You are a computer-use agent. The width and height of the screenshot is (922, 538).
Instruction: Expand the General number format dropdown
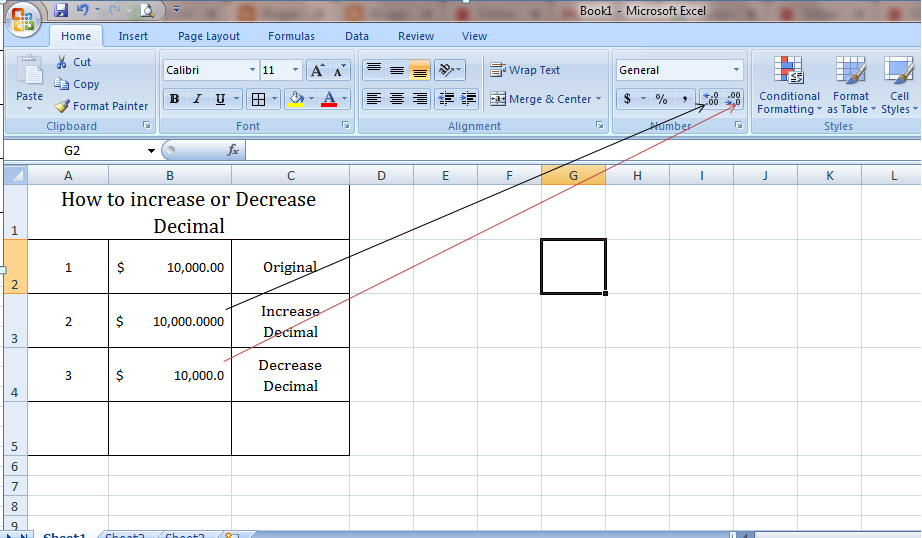736,70
